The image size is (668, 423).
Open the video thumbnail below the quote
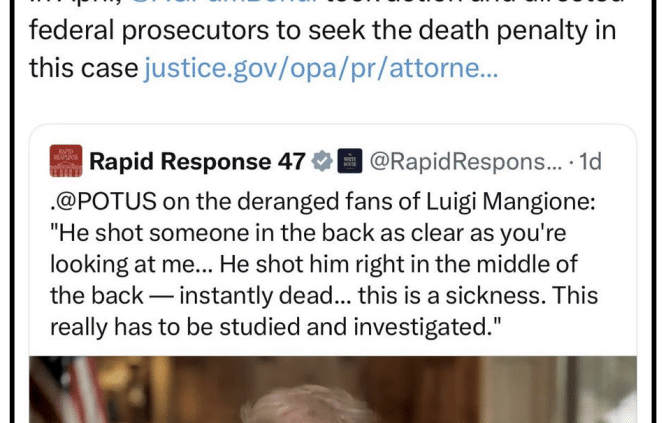pyautogui.click(x=333, y=389)
